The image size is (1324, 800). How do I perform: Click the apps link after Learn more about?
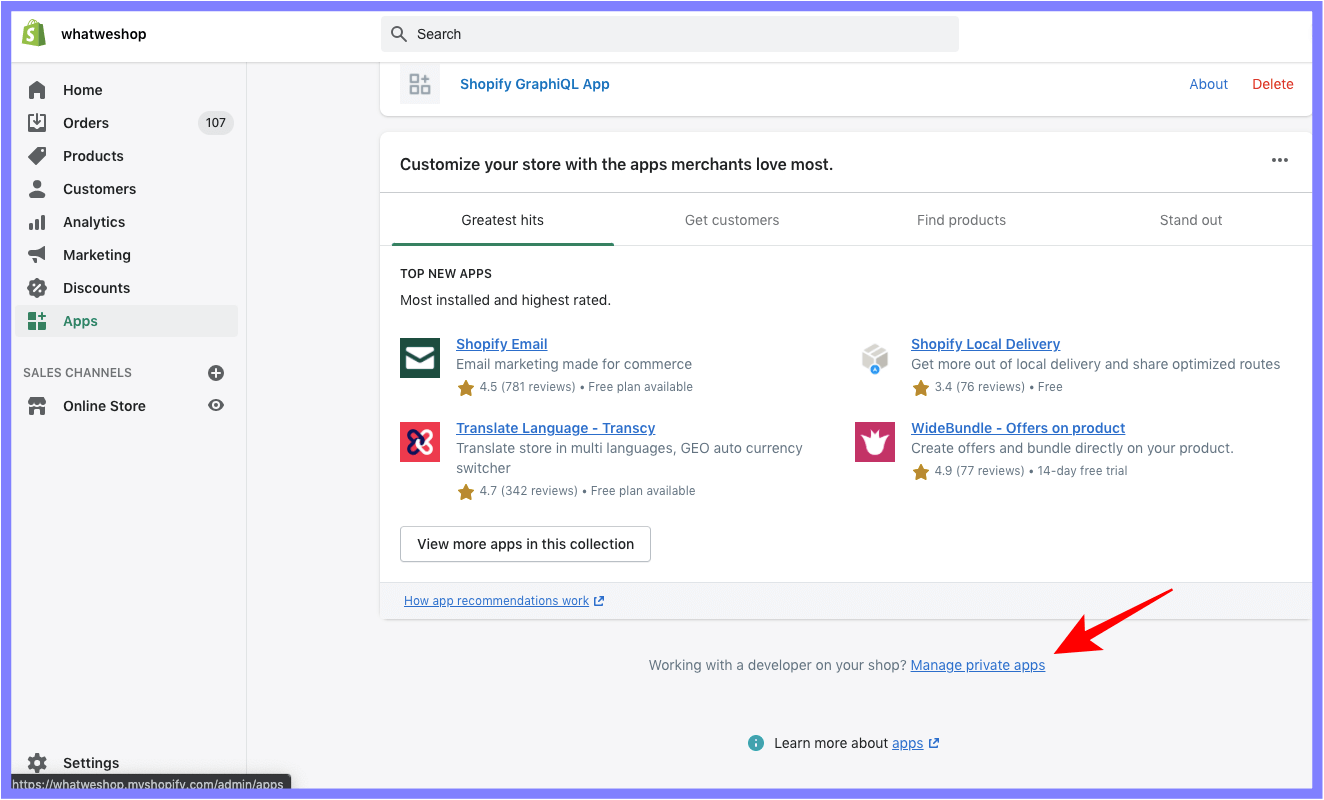[x=907, y=743]
